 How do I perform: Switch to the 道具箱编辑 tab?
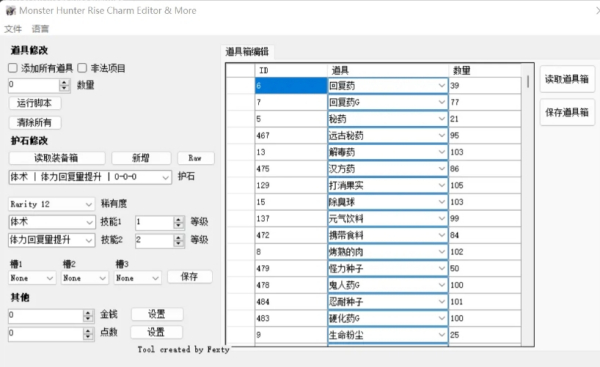pos(247,52)
